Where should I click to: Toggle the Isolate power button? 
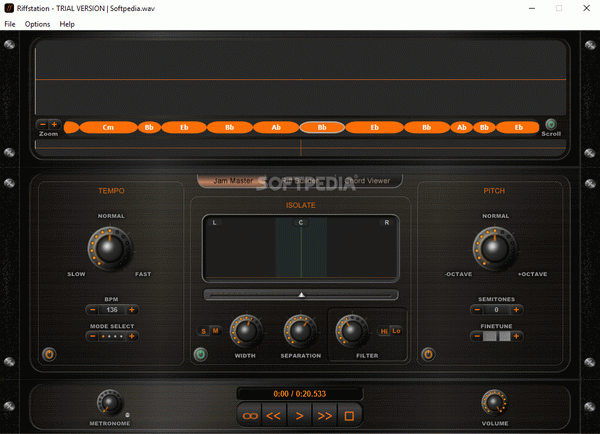click(x=201, y=354)
